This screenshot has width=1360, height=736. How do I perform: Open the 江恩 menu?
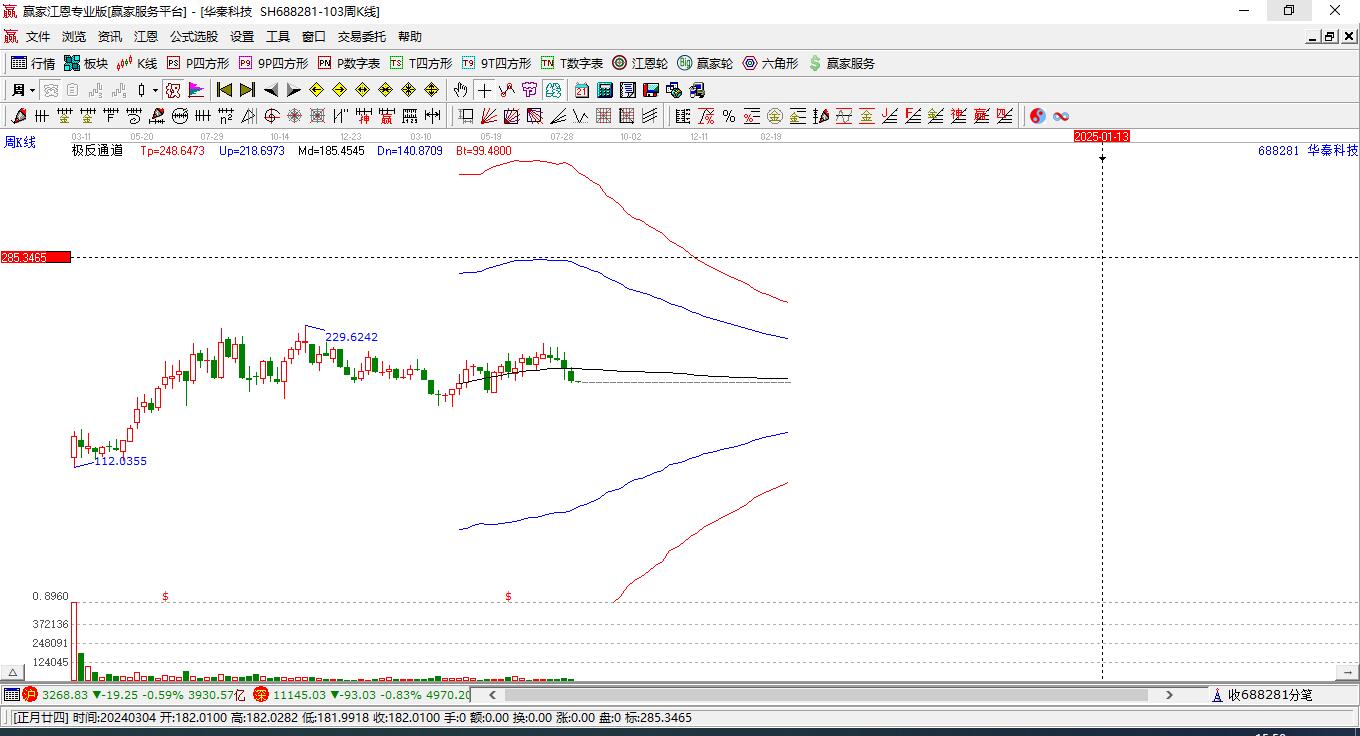click(146, 37)
